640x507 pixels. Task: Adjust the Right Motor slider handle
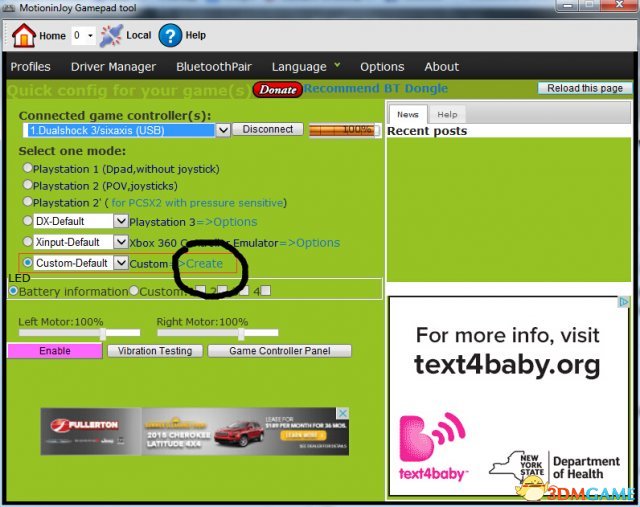[x=241, y=333]
